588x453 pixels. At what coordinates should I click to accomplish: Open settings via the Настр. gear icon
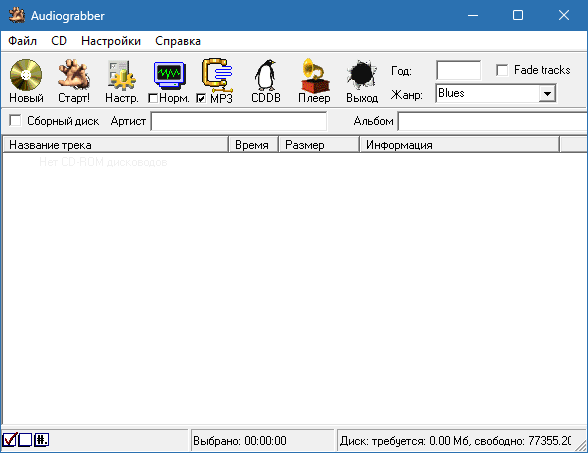122,75
